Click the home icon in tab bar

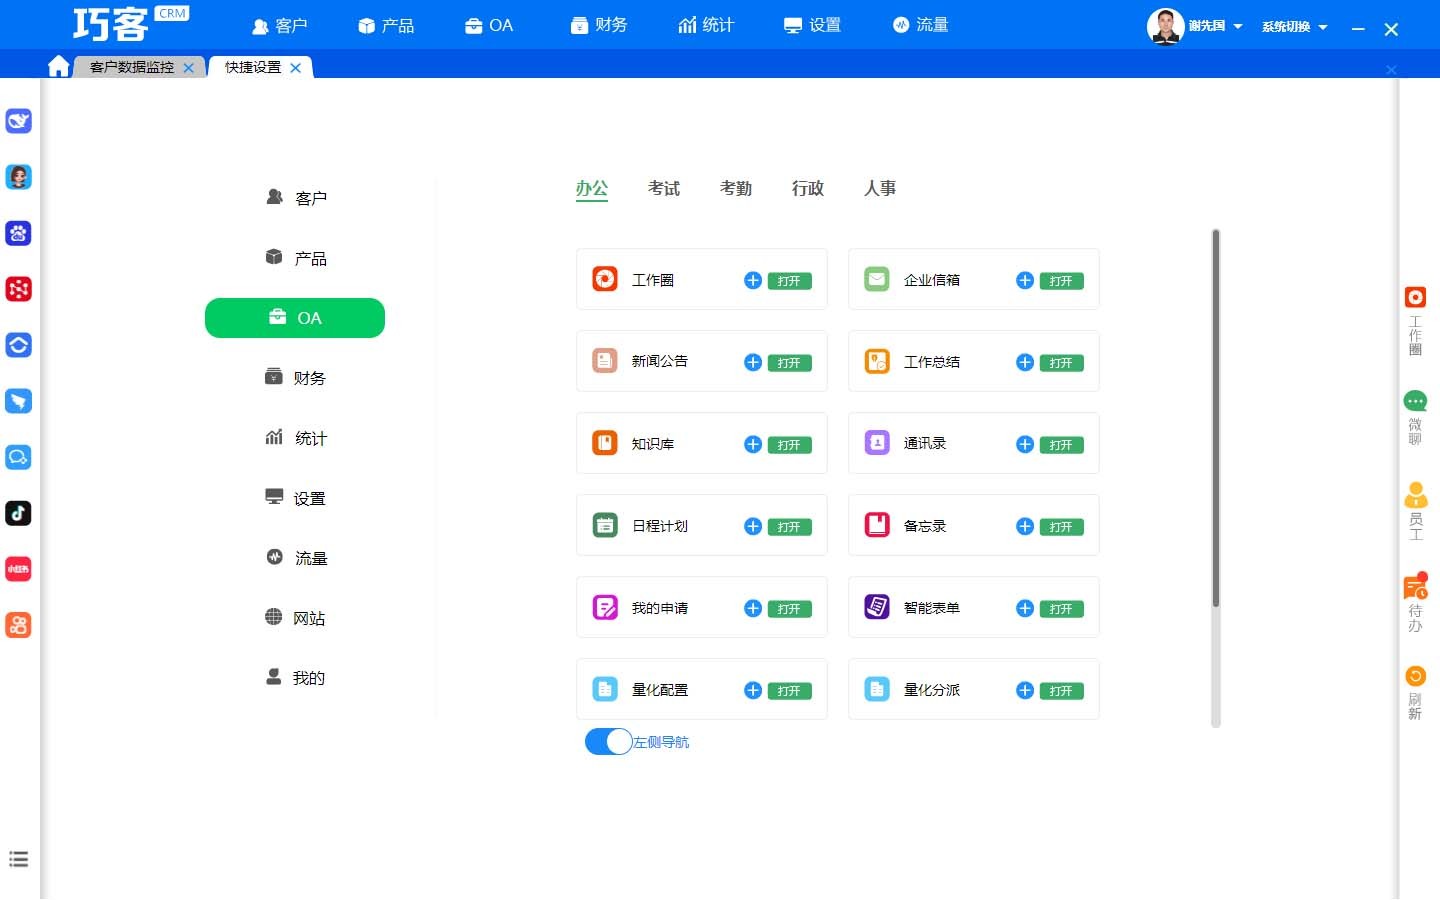point(59,66)
